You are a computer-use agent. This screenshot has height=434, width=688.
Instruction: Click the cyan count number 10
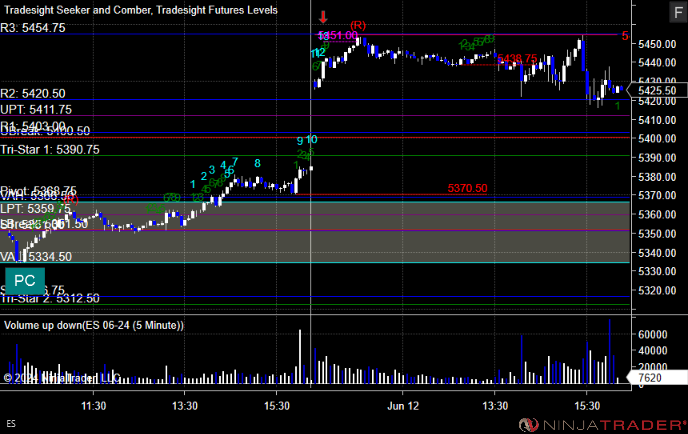311,140
